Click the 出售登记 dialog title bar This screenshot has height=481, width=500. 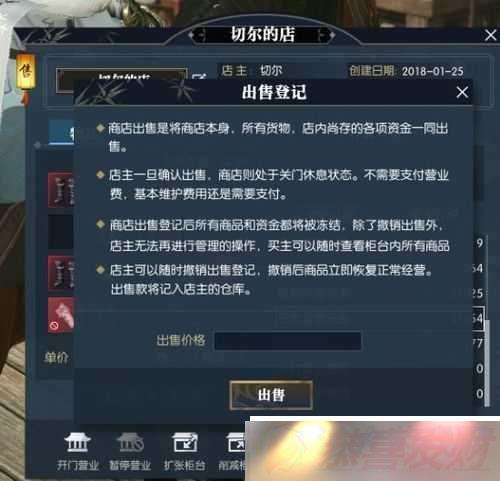pos(273,92)
